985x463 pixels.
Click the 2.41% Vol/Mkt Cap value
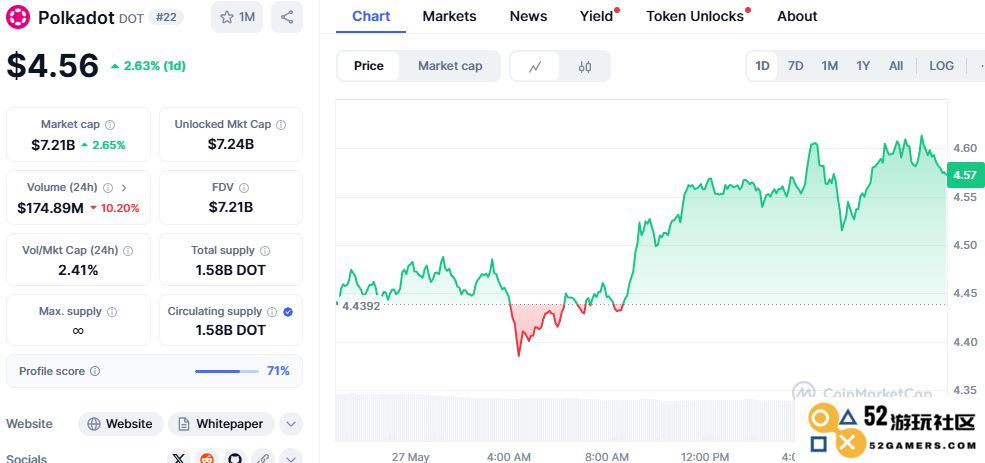click(78, 271)
